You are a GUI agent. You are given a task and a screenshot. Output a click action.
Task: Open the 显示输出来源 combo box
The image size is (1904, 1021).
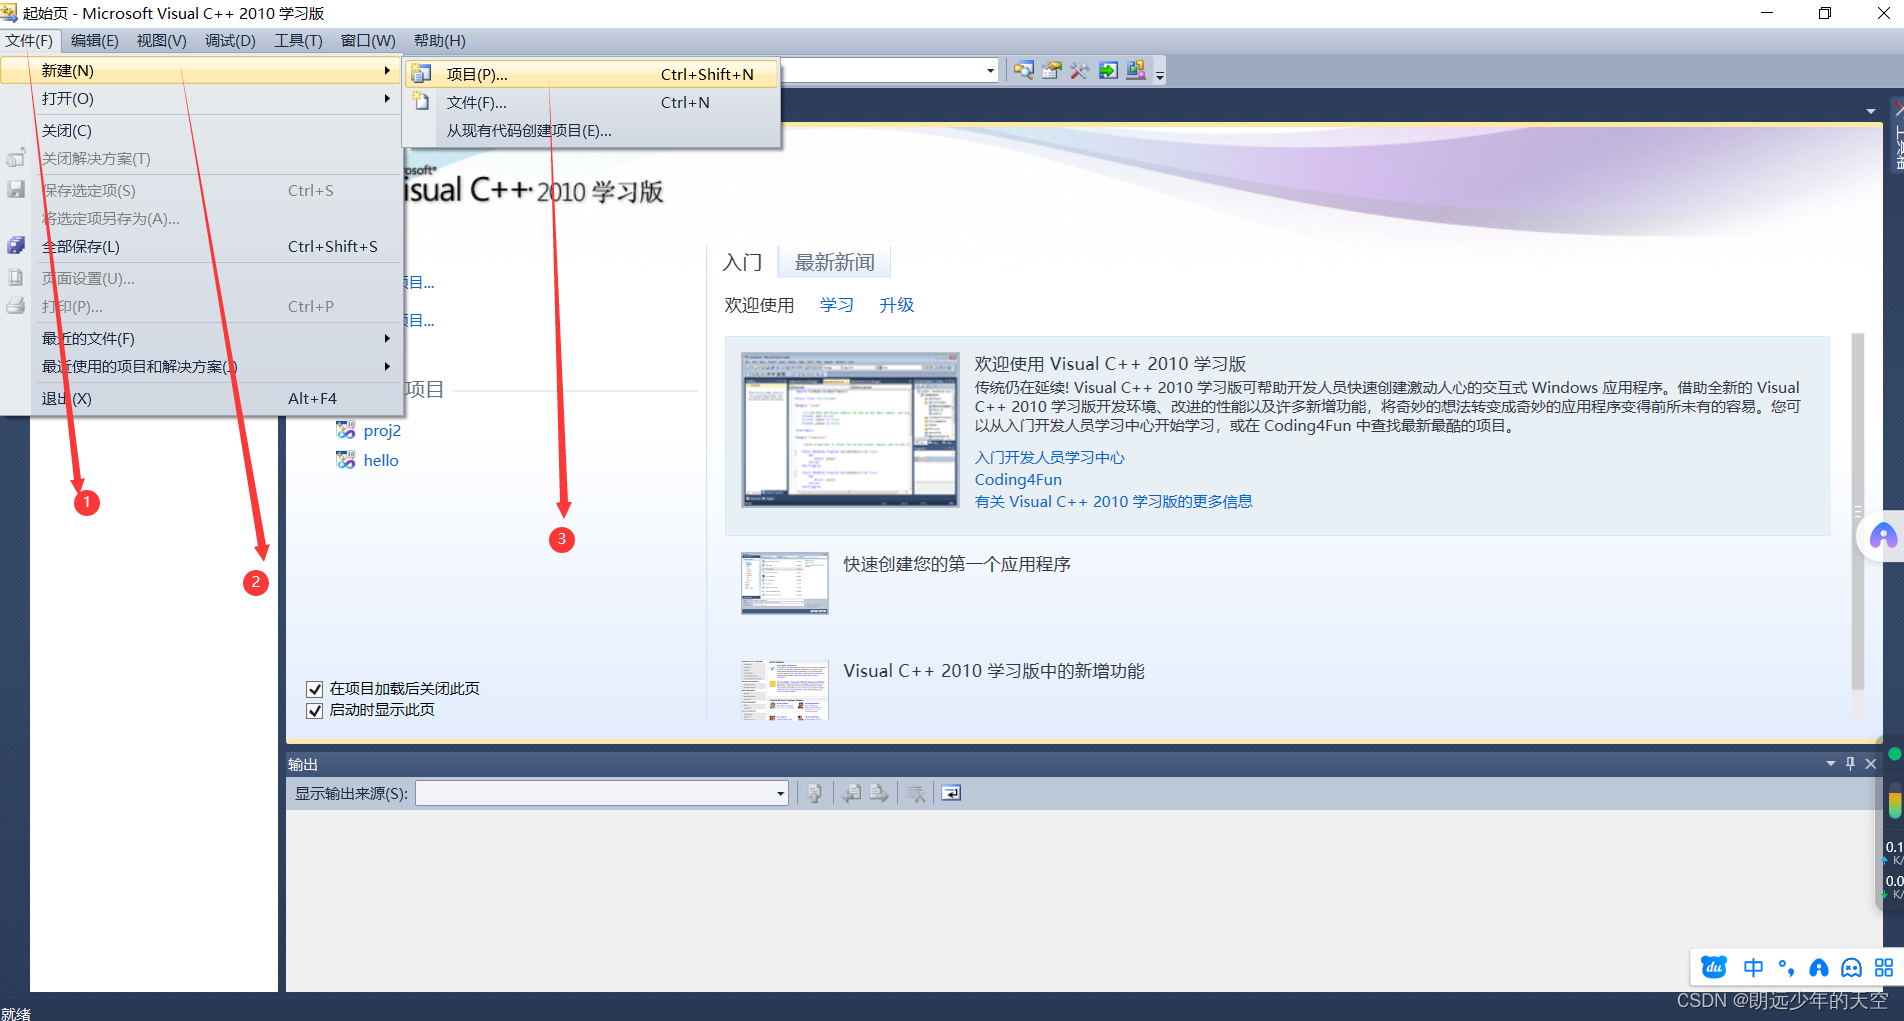point(602,793)
